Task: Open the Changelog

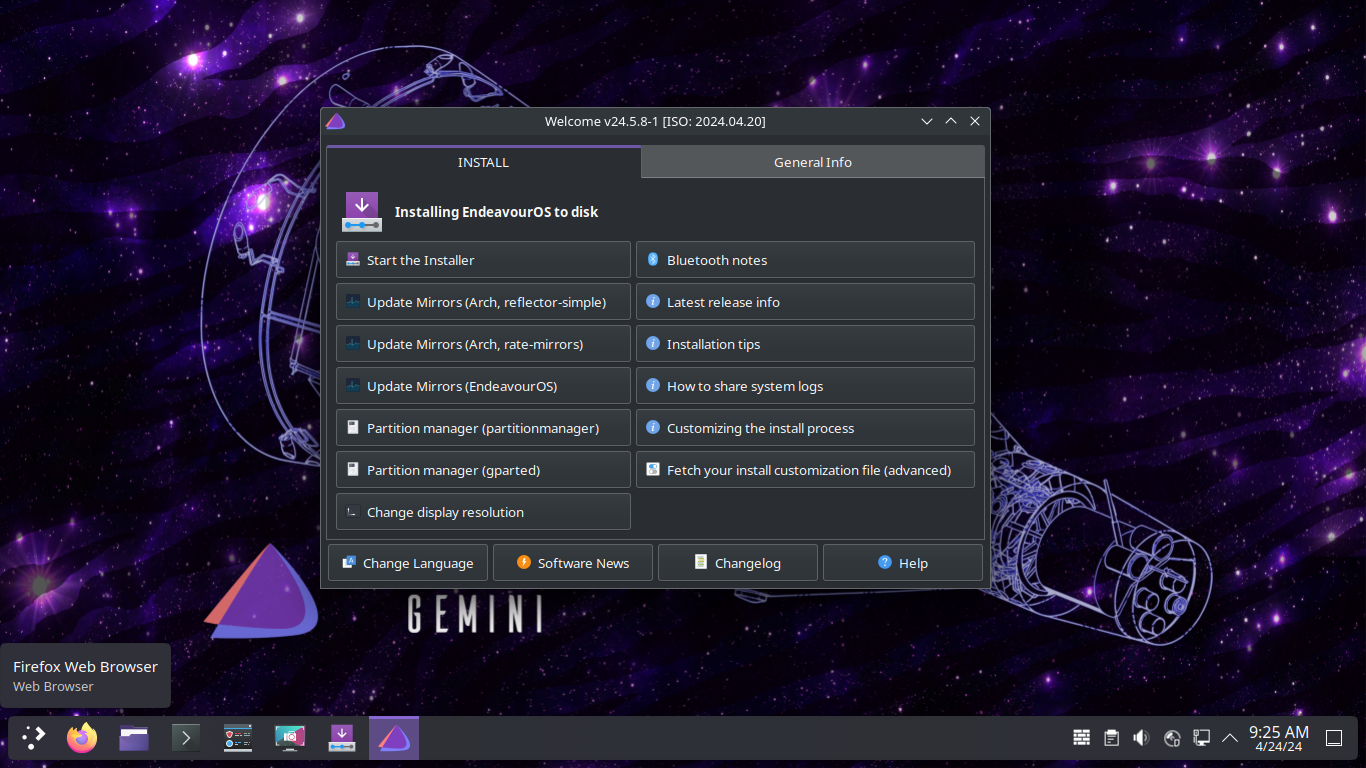Action: (738, 563)
